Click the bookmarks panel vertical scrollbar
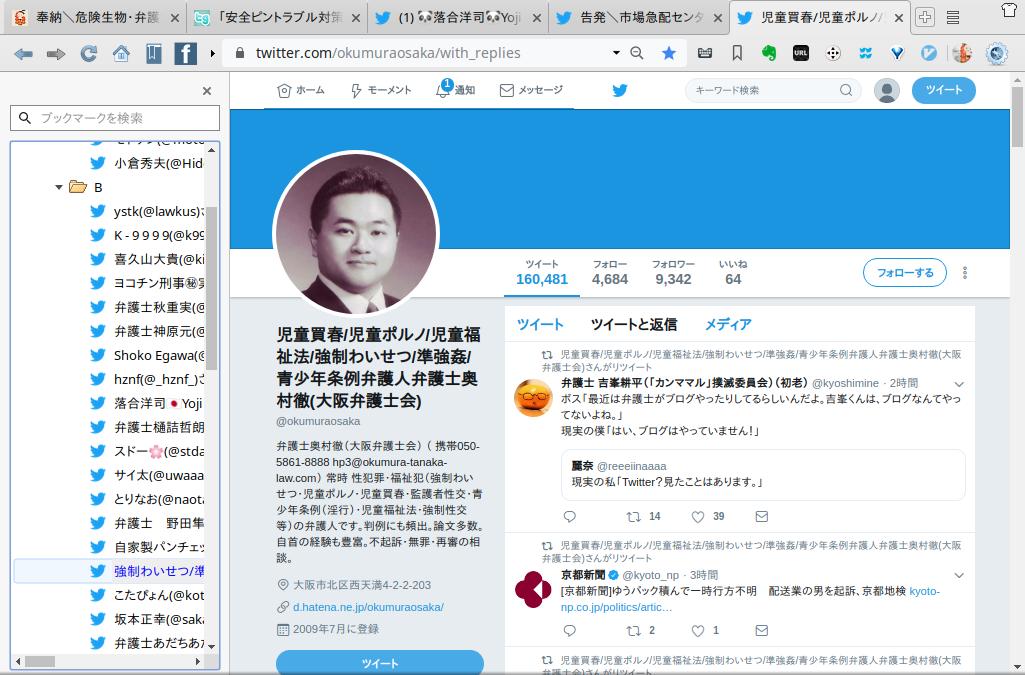Viewport: 1025px width, 675px height. coord(211,288)
